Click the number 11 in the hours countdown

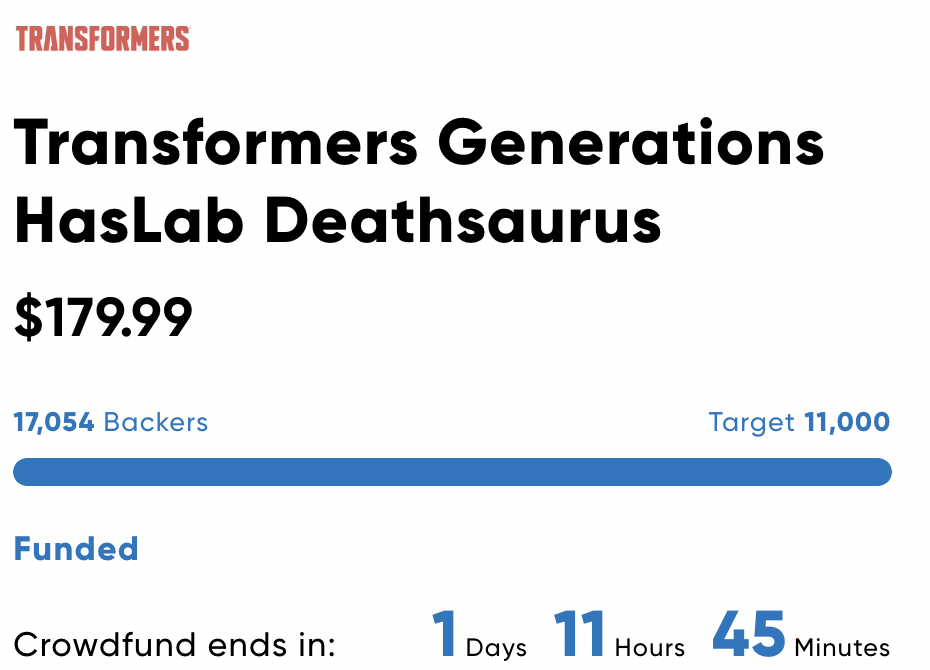(x=580, y=635)
